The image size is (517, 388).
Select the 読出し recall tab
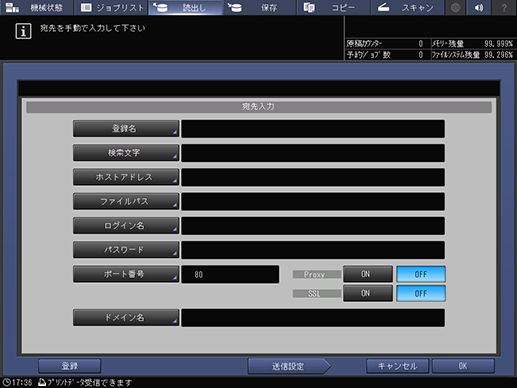coord(185,7)
